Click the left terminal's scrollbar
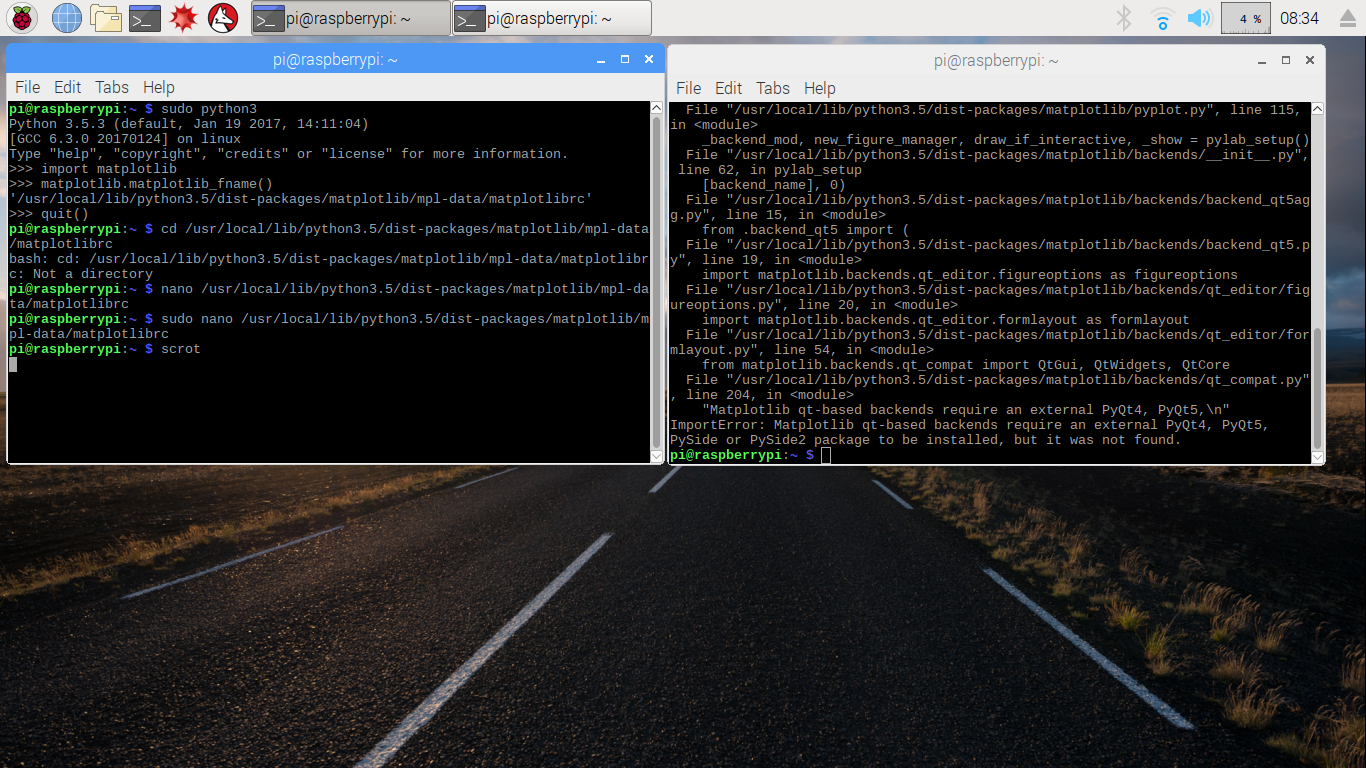 (x=656, y=280)
